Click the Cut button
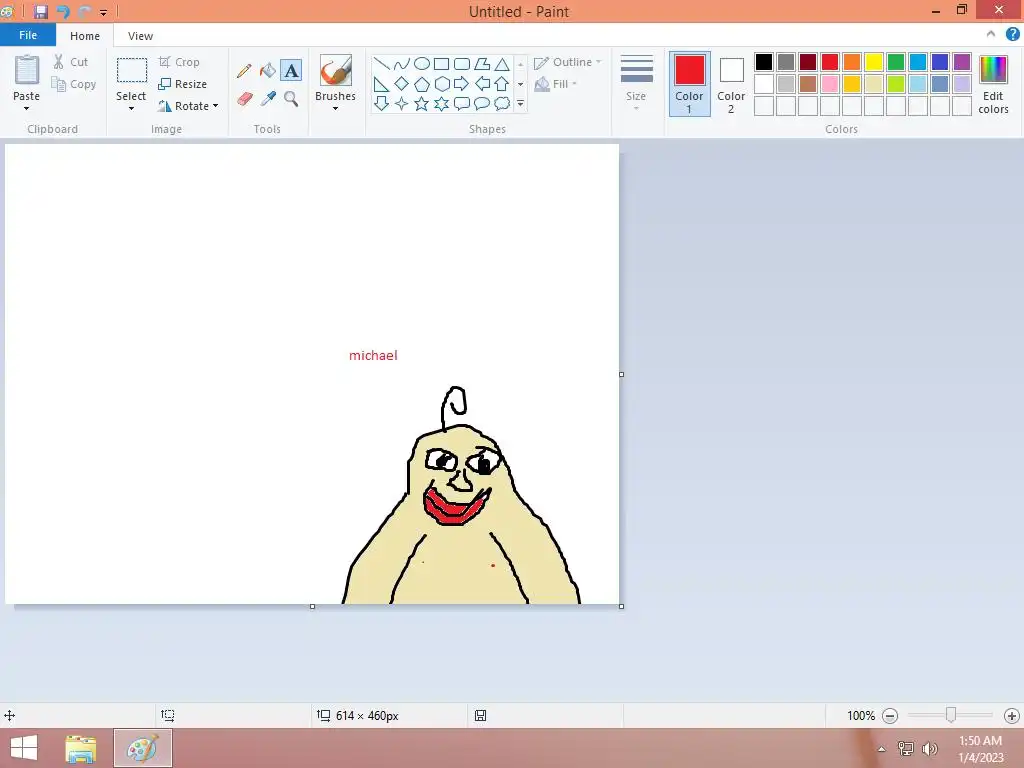The height and width of the screenshot is (768, 1024). pyautogui.click(x=71, y=62)
